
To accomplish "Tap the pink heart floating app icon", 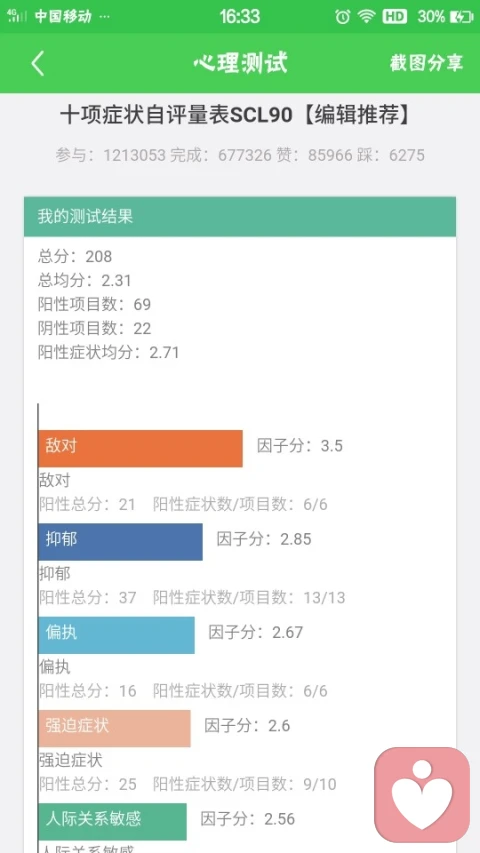I will (x=422, y=795).
